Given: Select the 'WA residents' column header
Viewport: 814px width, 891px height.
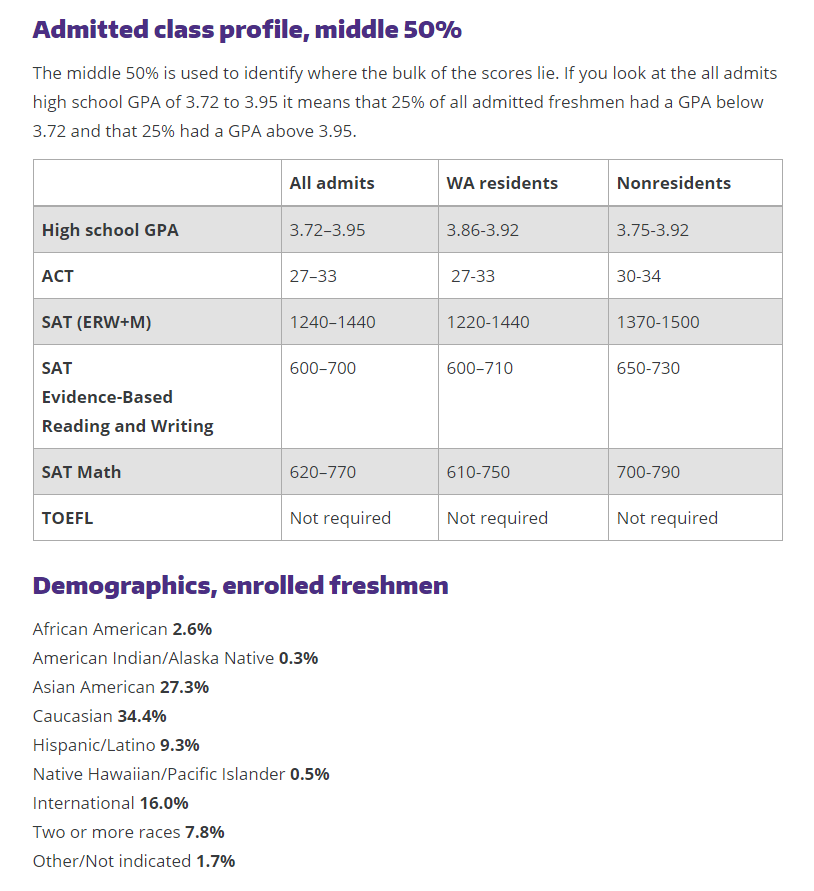Looking at the screenshot, I should tap(502, 183).
